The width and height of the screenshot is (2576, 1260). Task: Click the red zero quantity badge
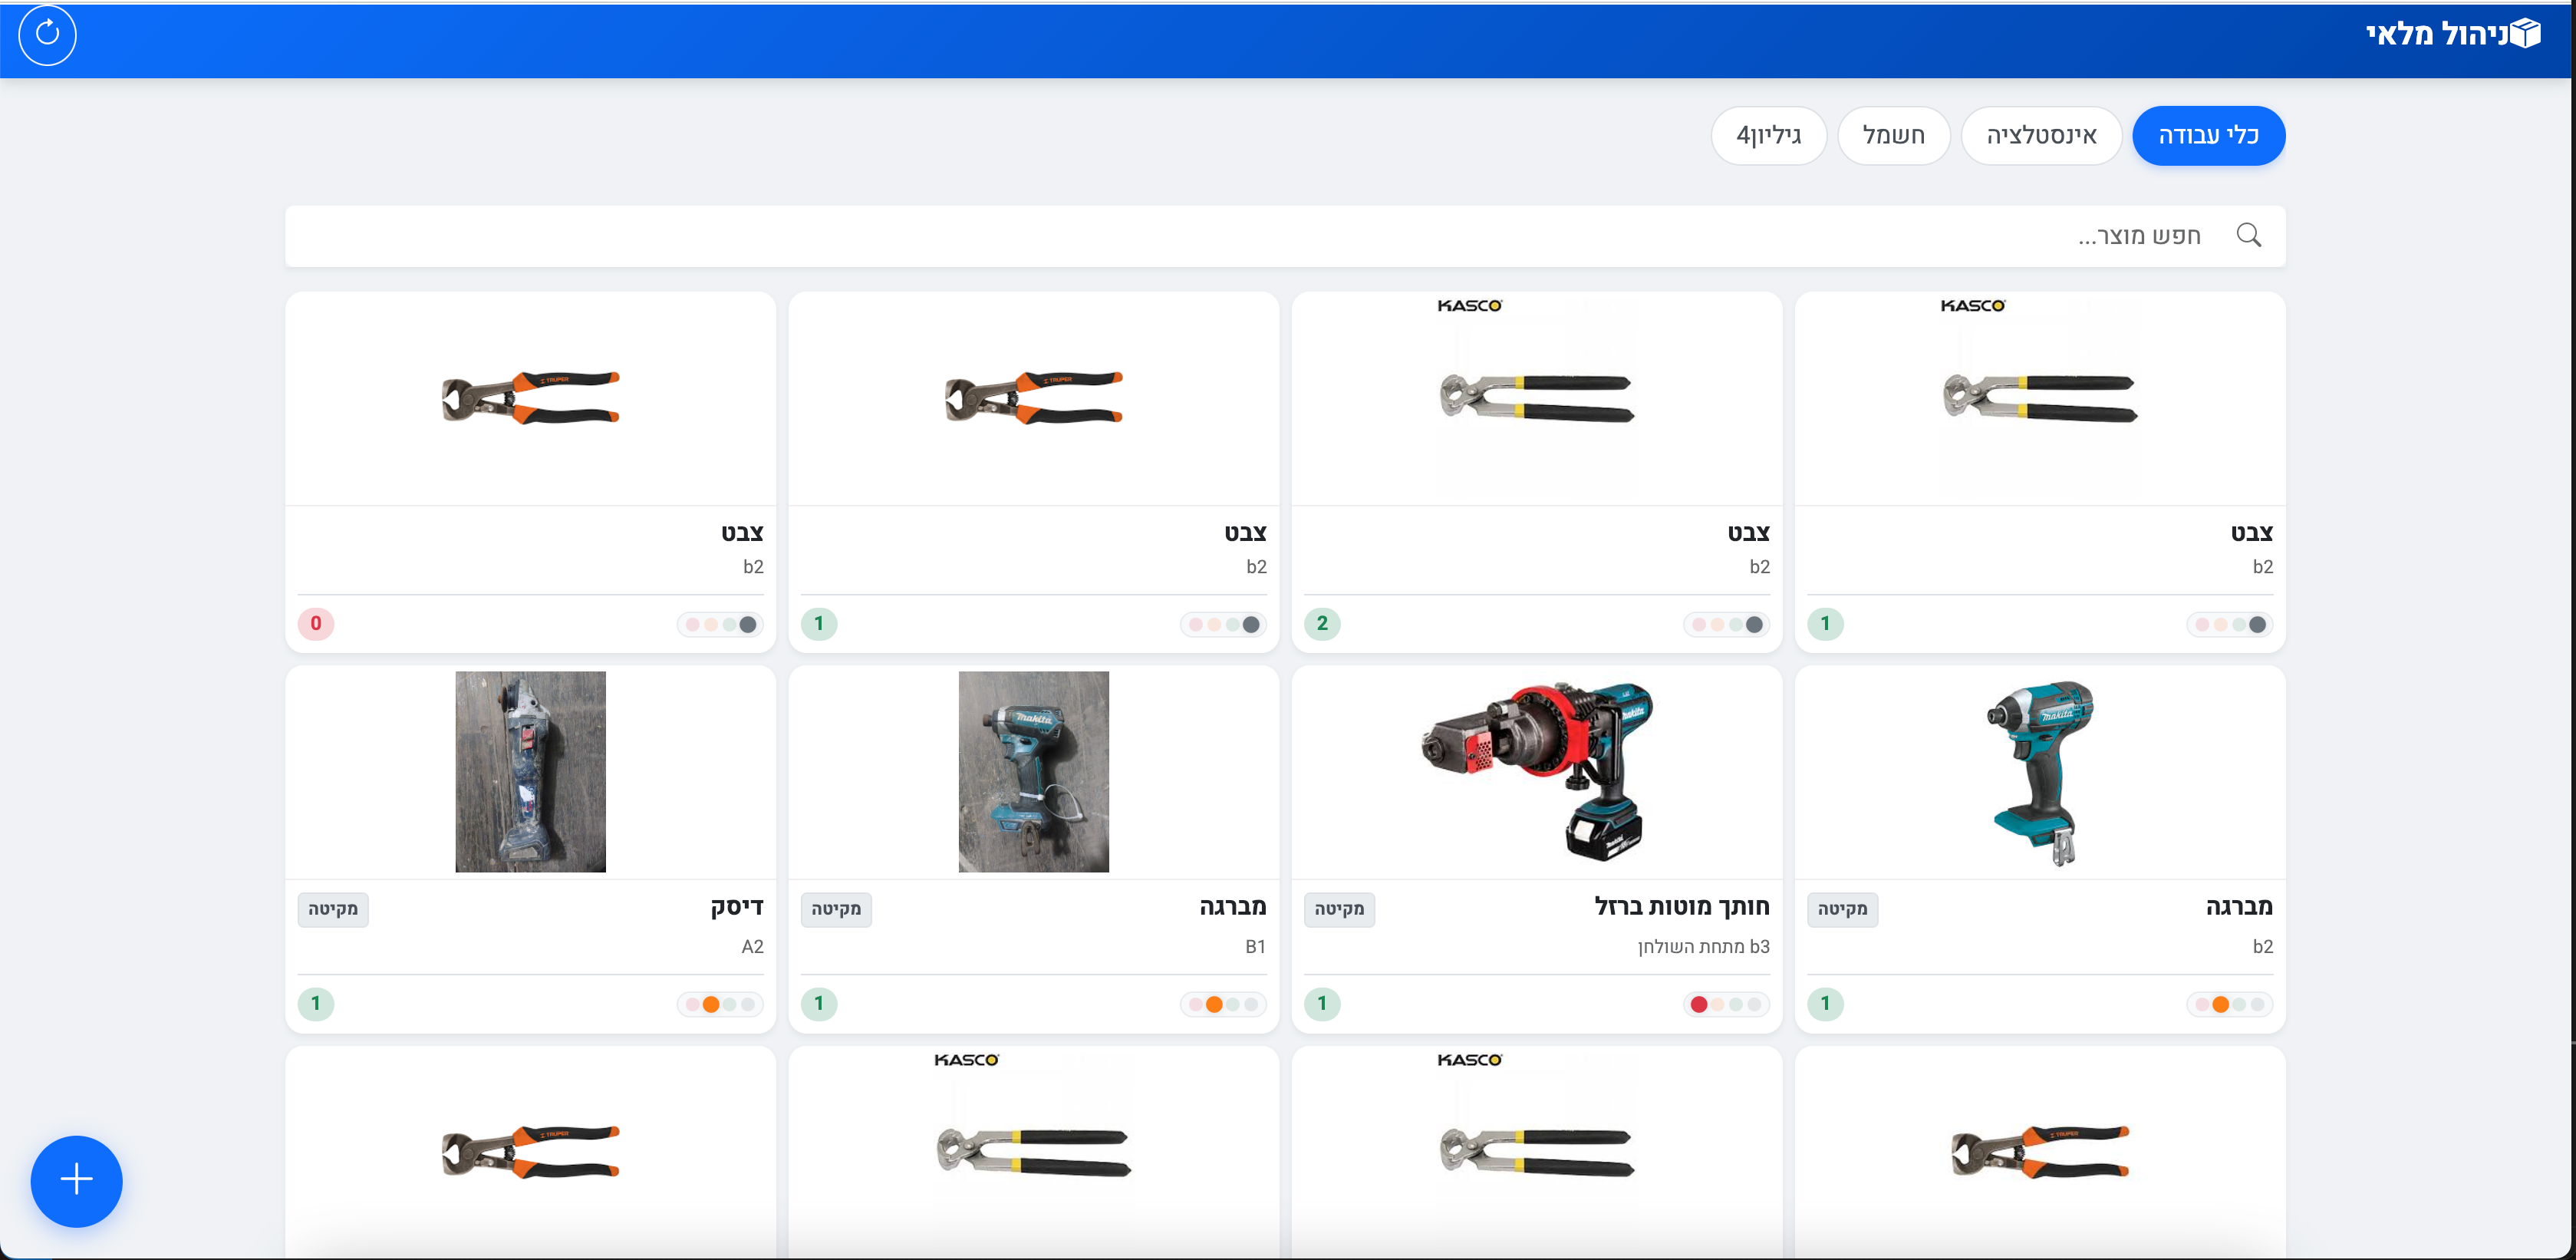pos(316,624)
